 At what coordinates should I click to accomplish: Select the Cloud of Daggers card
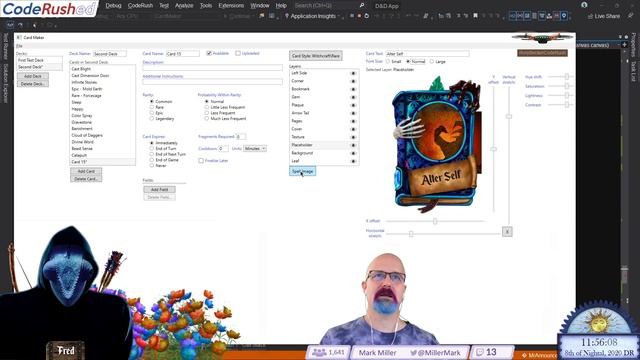(102, 135)
